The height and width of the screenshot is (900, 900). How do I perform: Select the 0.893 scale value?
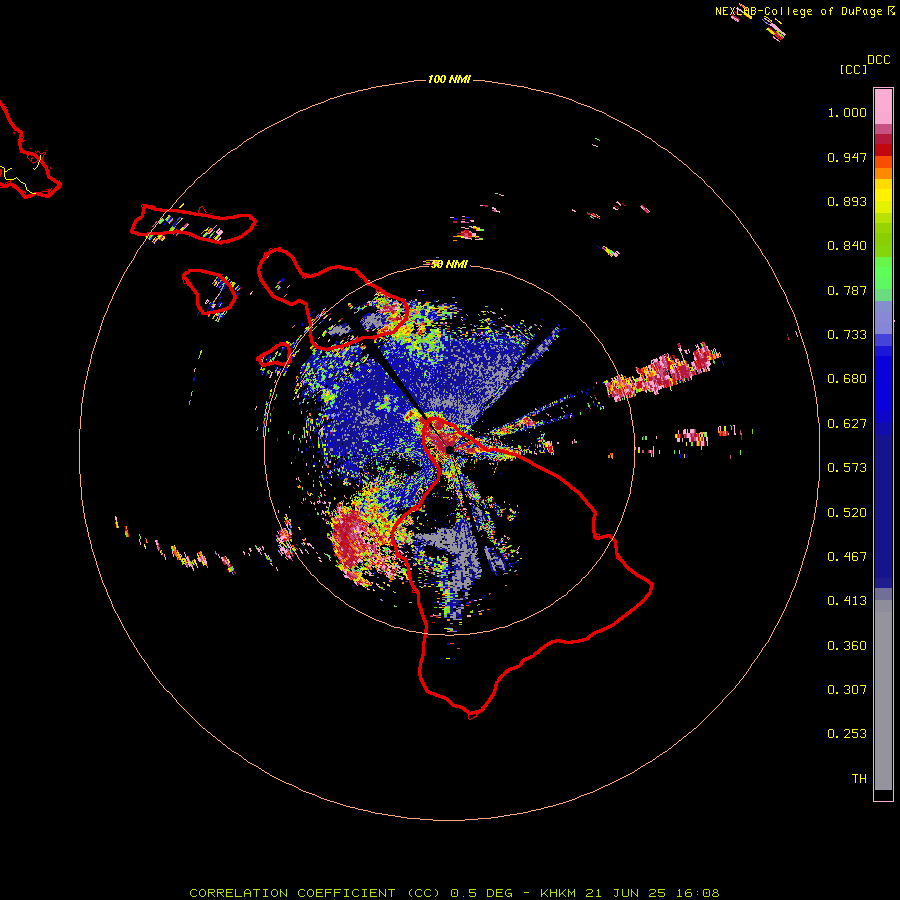pos(847,201)
